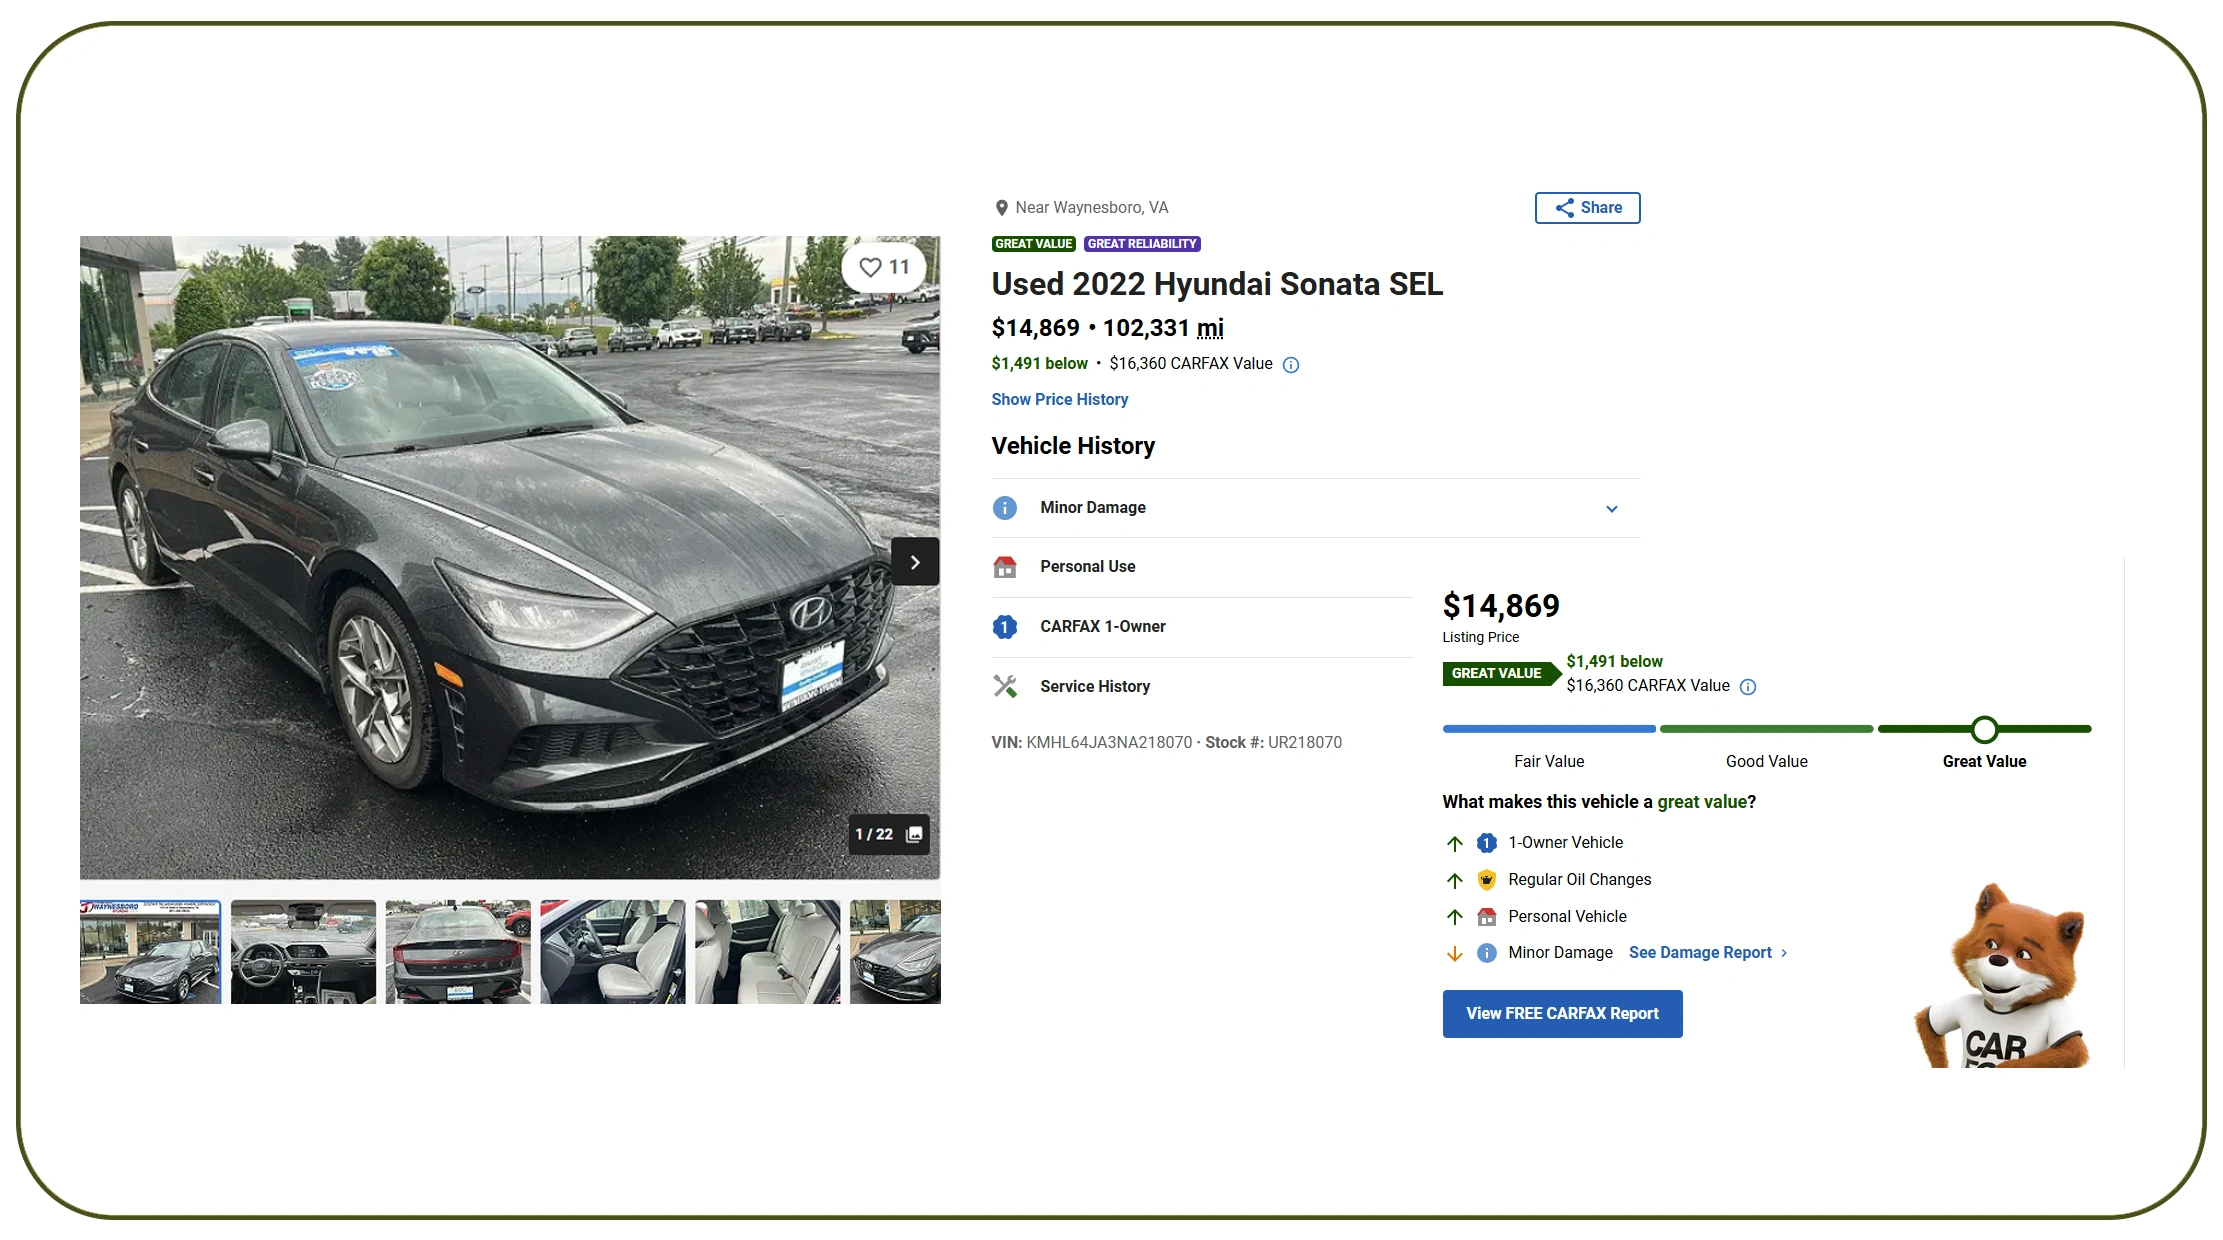The width and height of the screenshot is (2223, 1240).
Task: Go to next photo with arrow button
Action: coord(915,562)
